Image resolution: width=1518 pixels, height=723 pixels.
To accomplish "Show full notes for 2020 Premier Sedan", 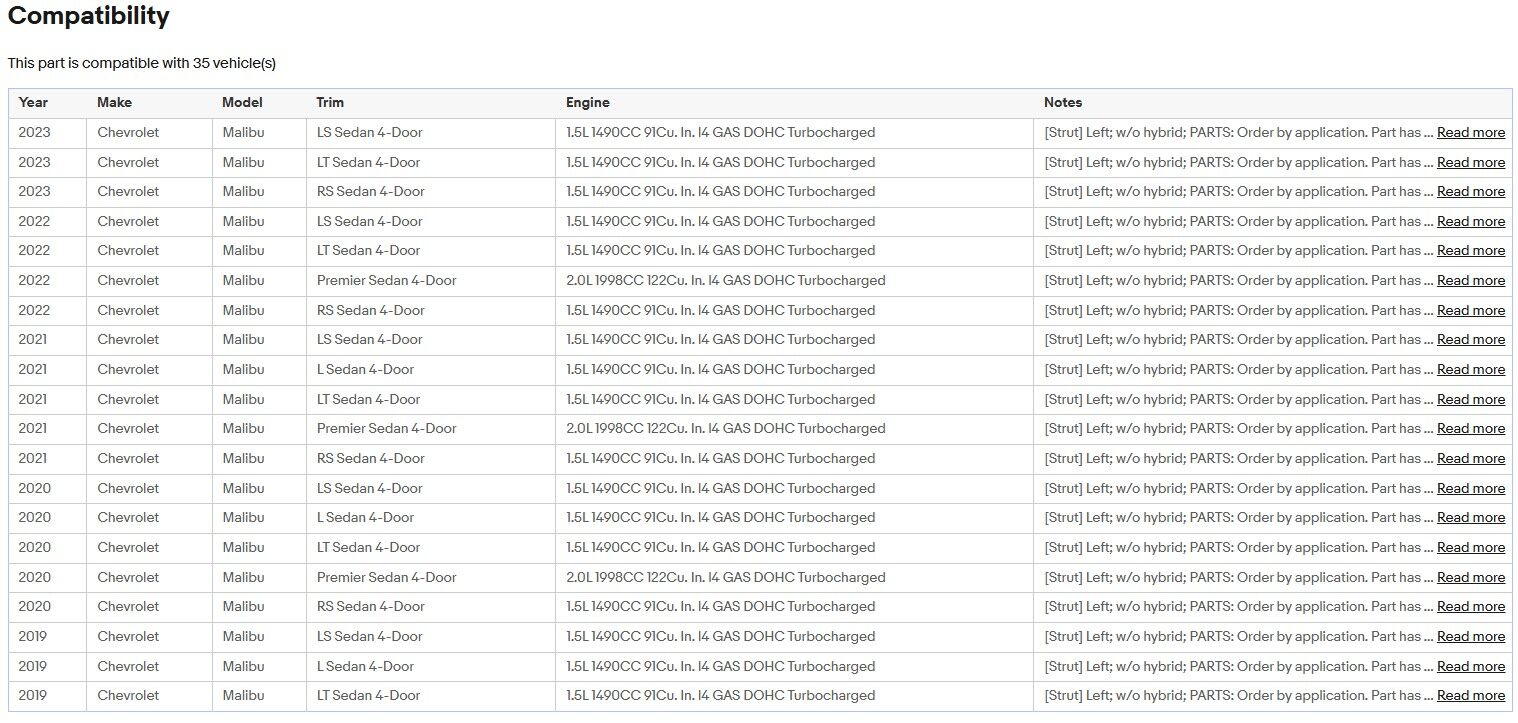I will coord(1470,578).
